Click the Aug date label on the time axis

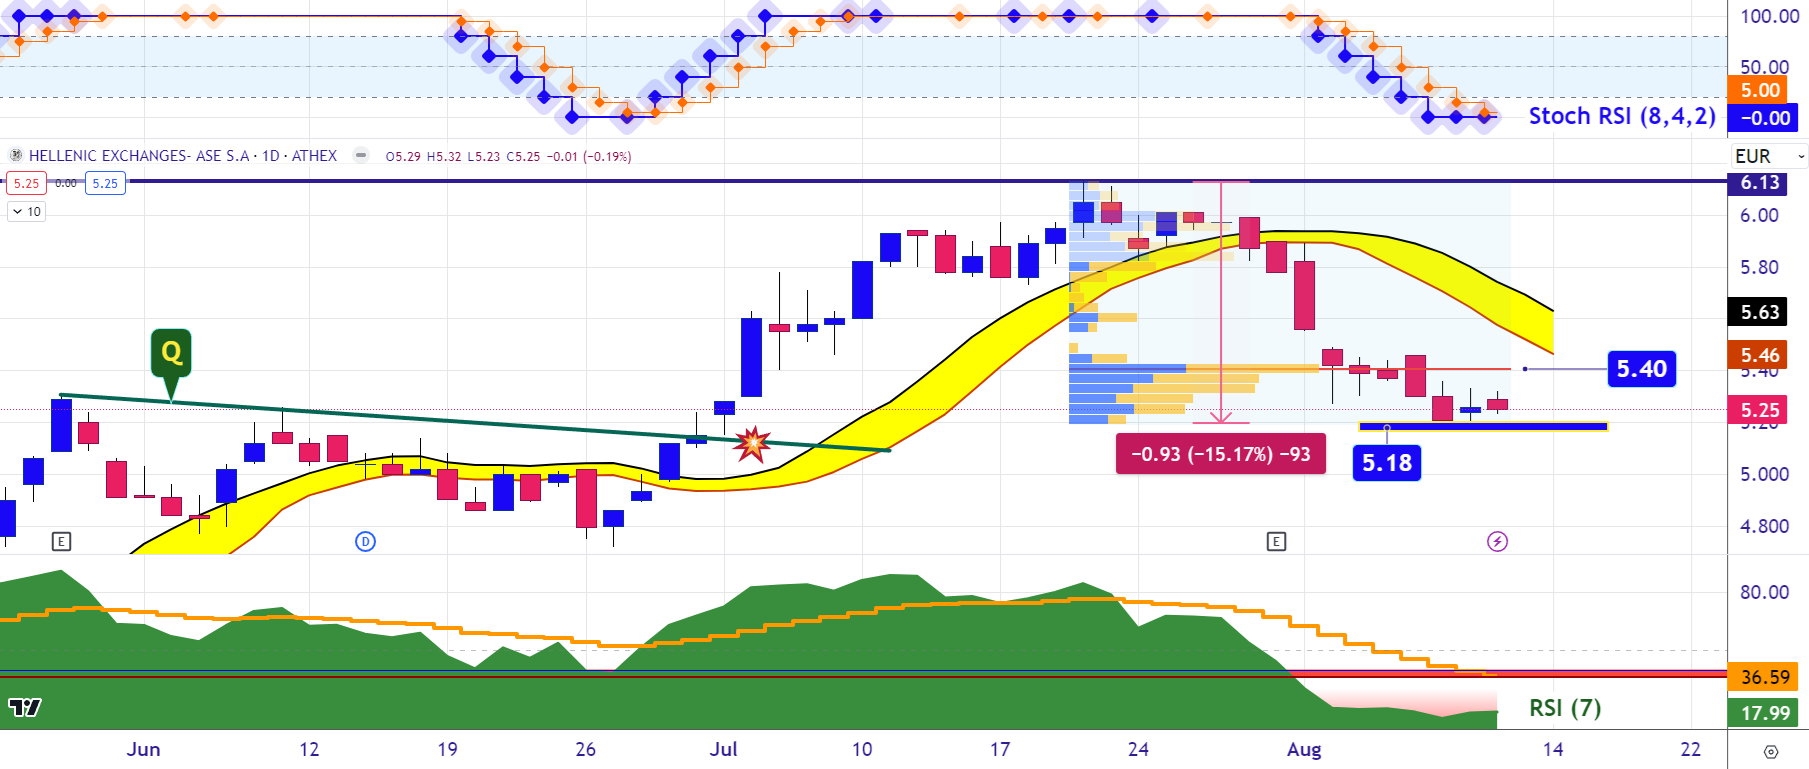pyautogui.click(x=1304, y=749)
